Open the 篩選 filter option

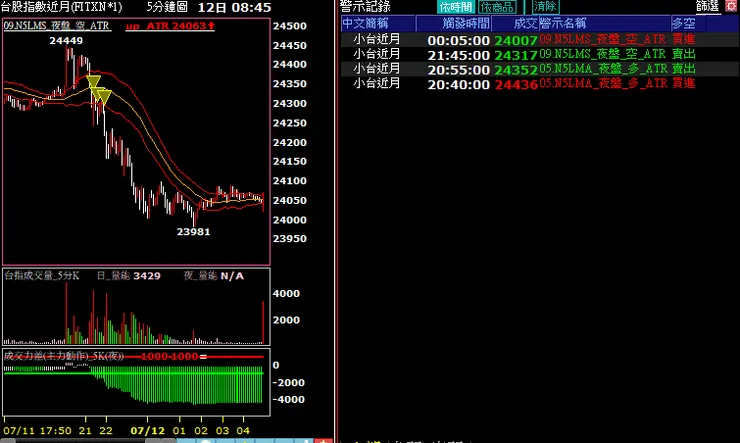point(707,6)
